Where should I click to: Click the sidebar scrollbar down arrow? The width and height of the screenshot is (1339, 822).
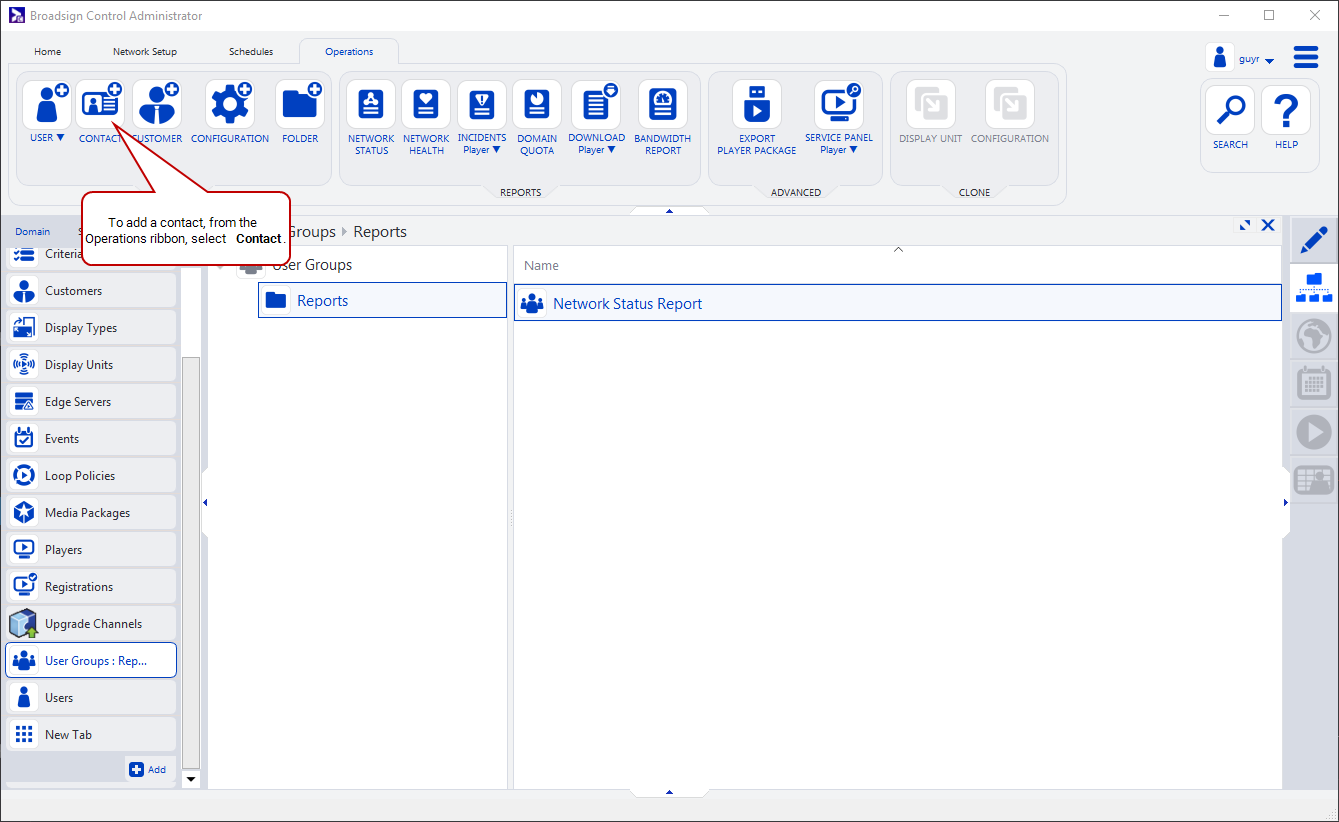click(x=191, y=779)
